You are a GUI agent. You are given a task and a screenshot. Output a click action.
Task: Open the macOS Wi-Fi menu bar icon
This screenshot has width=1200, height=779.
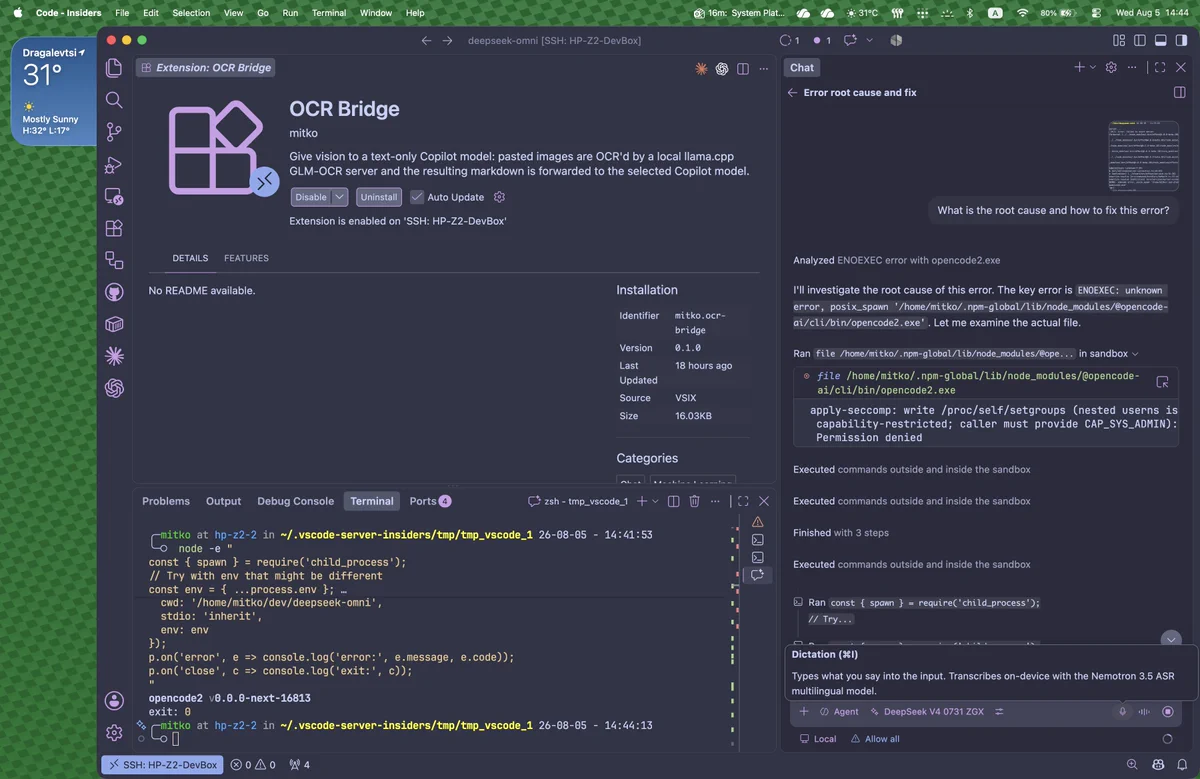click(1022, 13)
